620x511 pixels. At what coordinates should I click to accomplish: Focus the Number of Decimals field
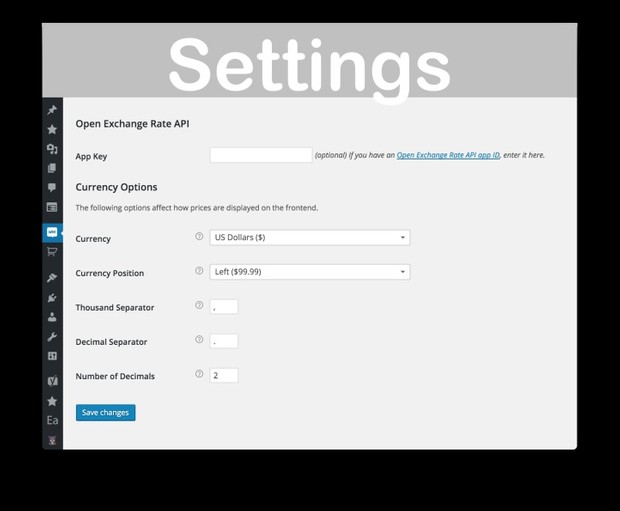coord(224,376)
